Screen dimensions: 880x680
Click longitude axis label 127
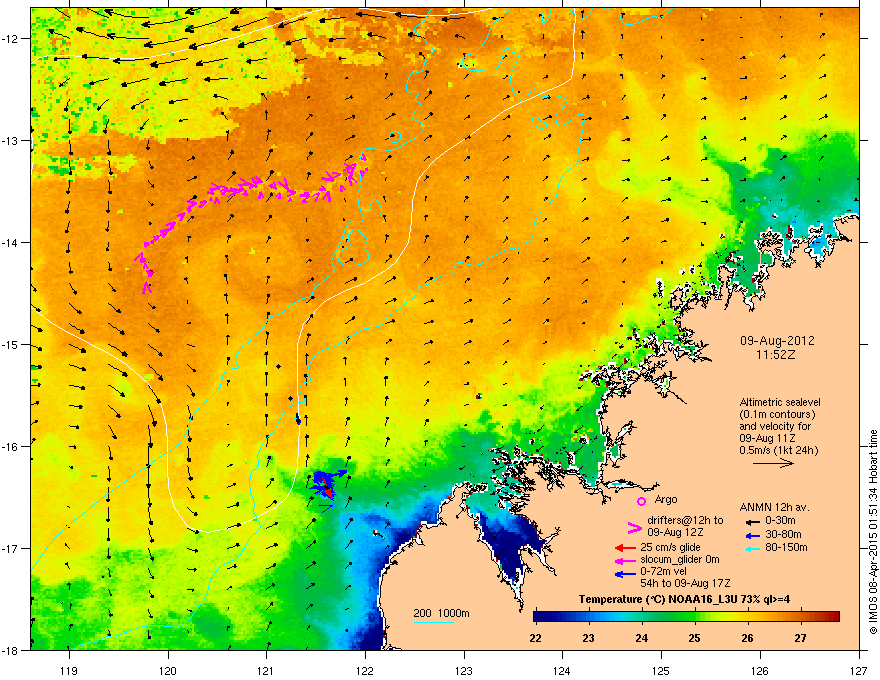pos(859,671)
